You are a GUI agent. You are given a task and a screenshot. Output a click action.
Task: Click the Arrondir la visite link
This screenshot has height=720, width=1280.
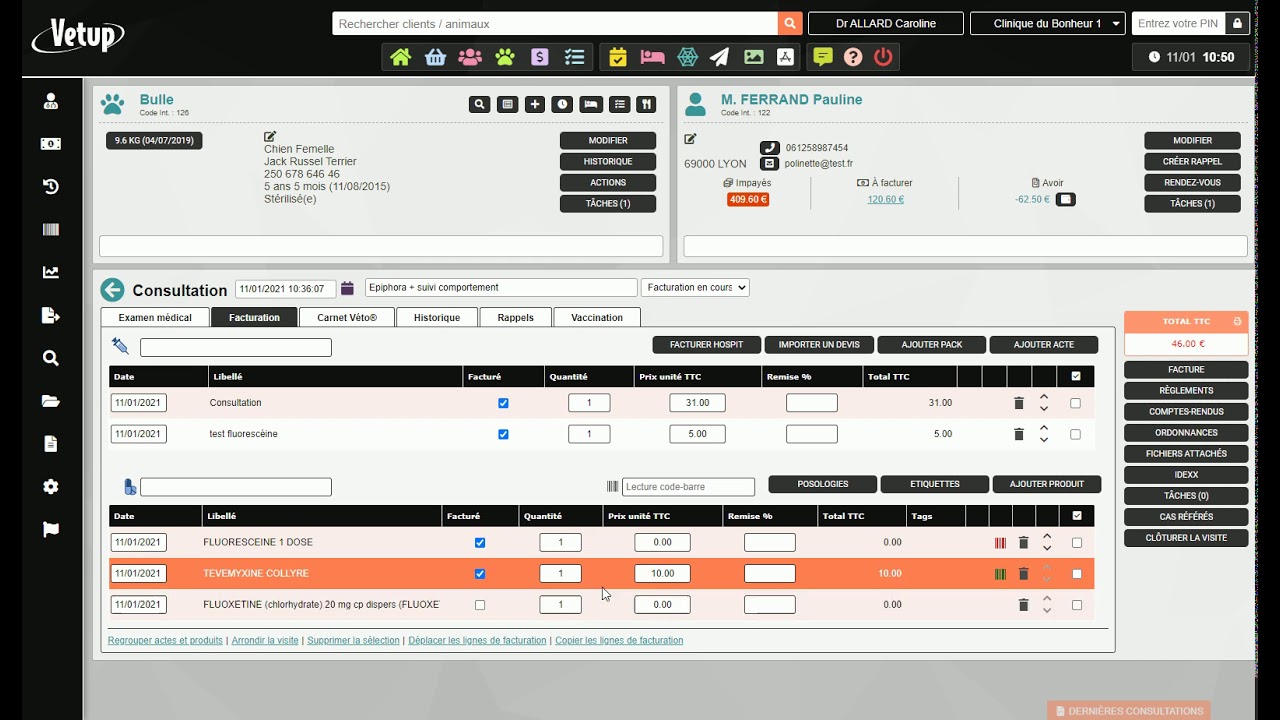point(265,640)
